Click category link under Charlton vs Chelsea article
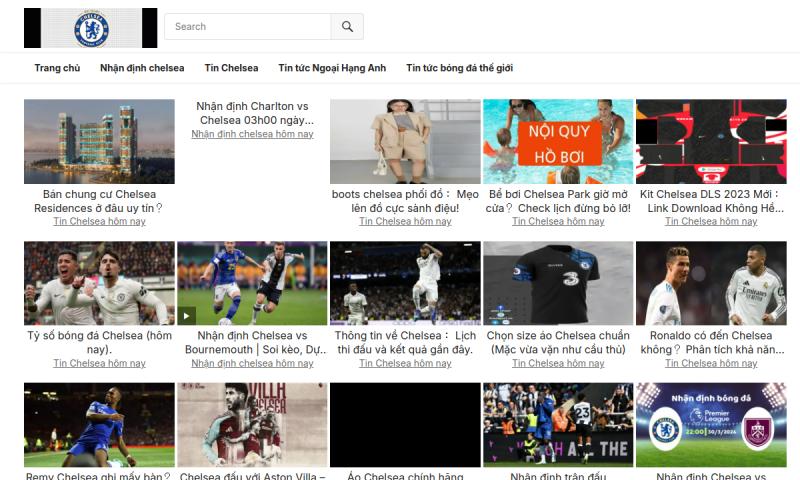 point(252,134)
